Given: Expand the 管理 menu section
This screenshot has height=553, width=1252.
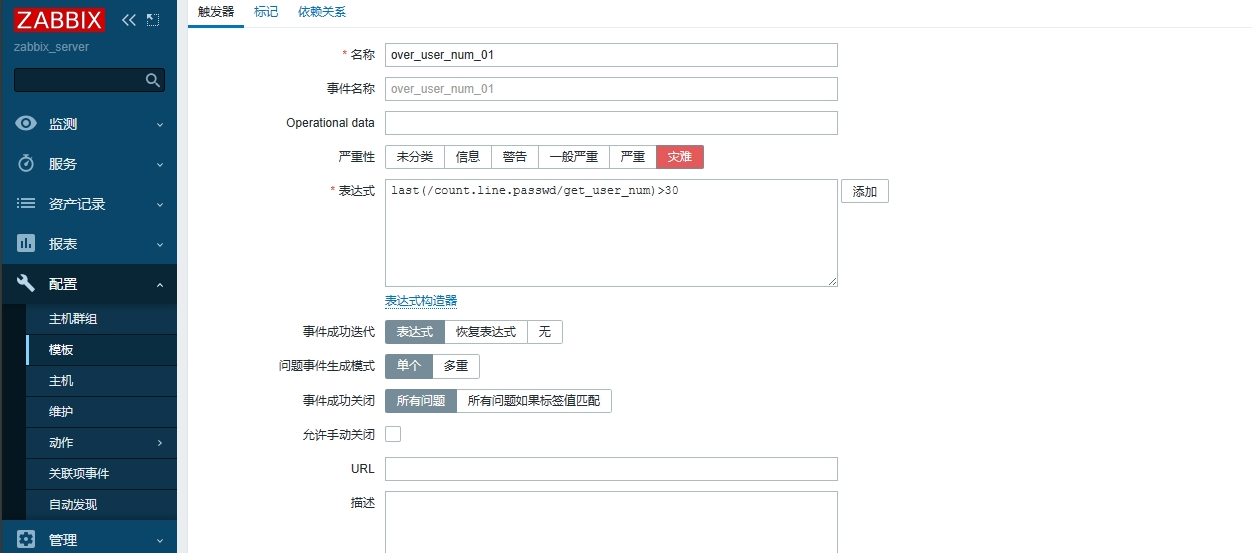Looking at the screenshot, I should point(160,540).
